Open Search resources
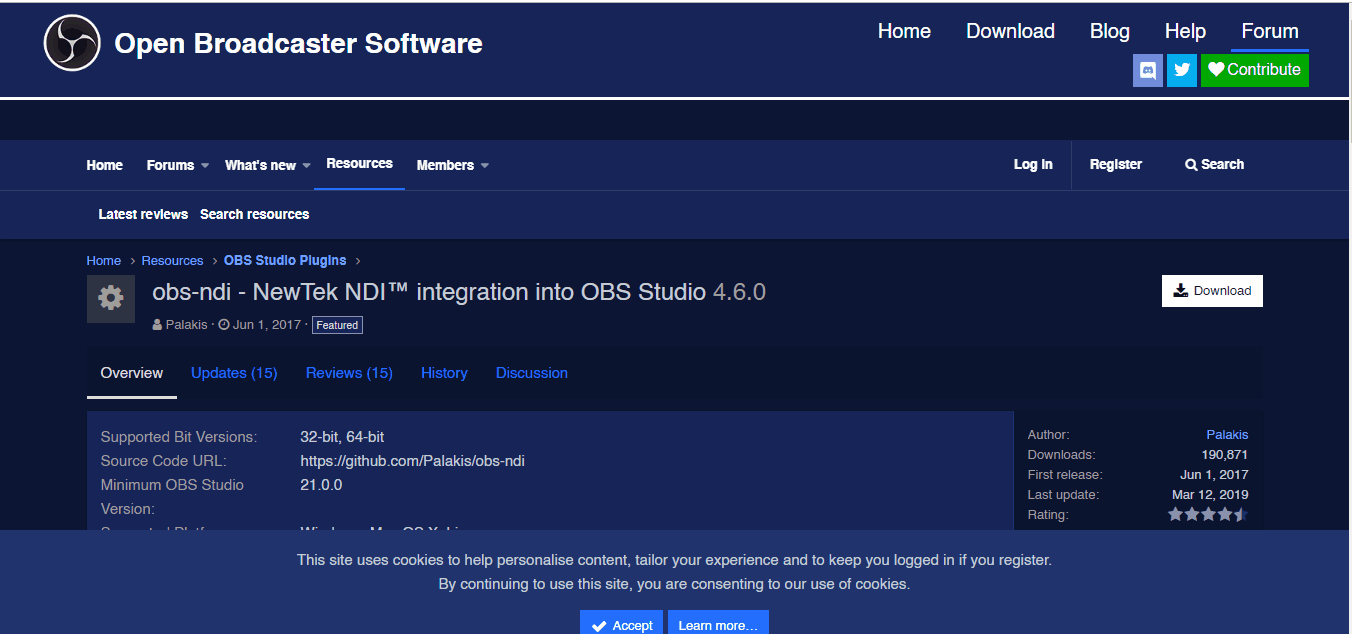The width and height of the screenshot is (1352, 634). (x=254, y=214)
